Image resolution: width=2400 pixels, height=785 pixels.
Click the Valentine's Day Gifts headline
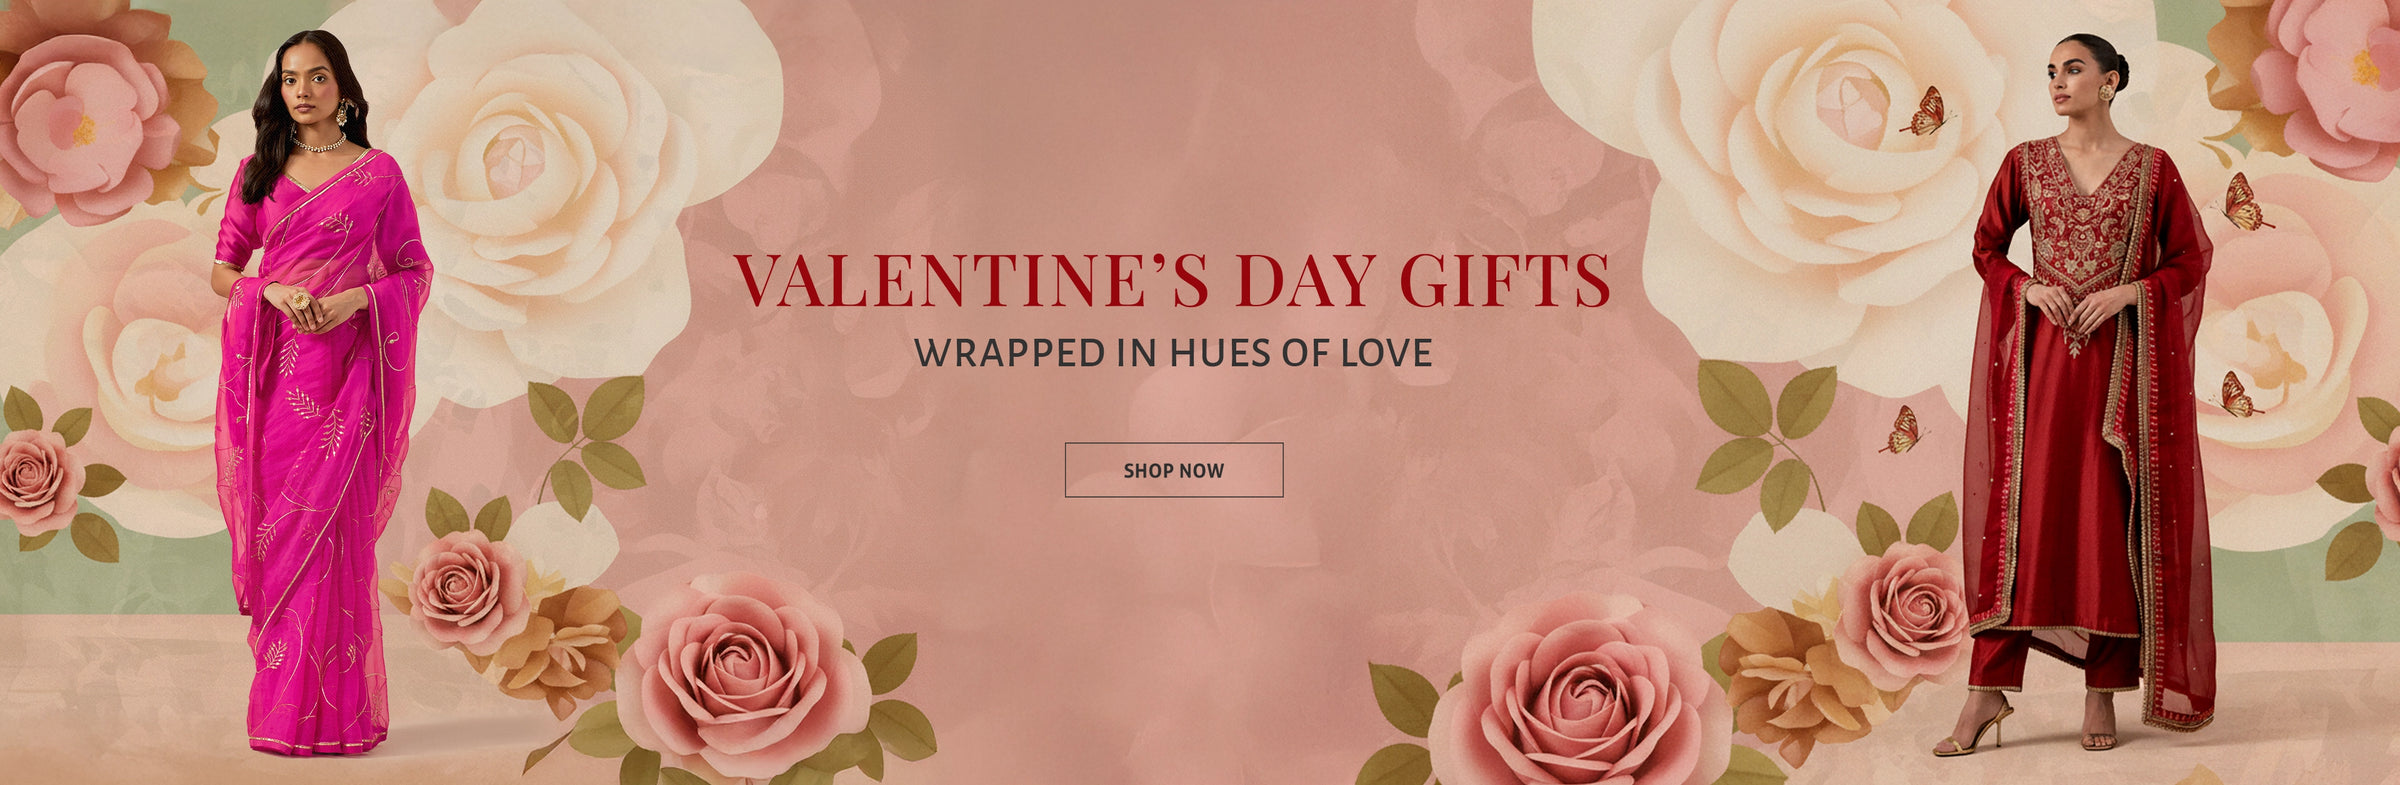1172,280
